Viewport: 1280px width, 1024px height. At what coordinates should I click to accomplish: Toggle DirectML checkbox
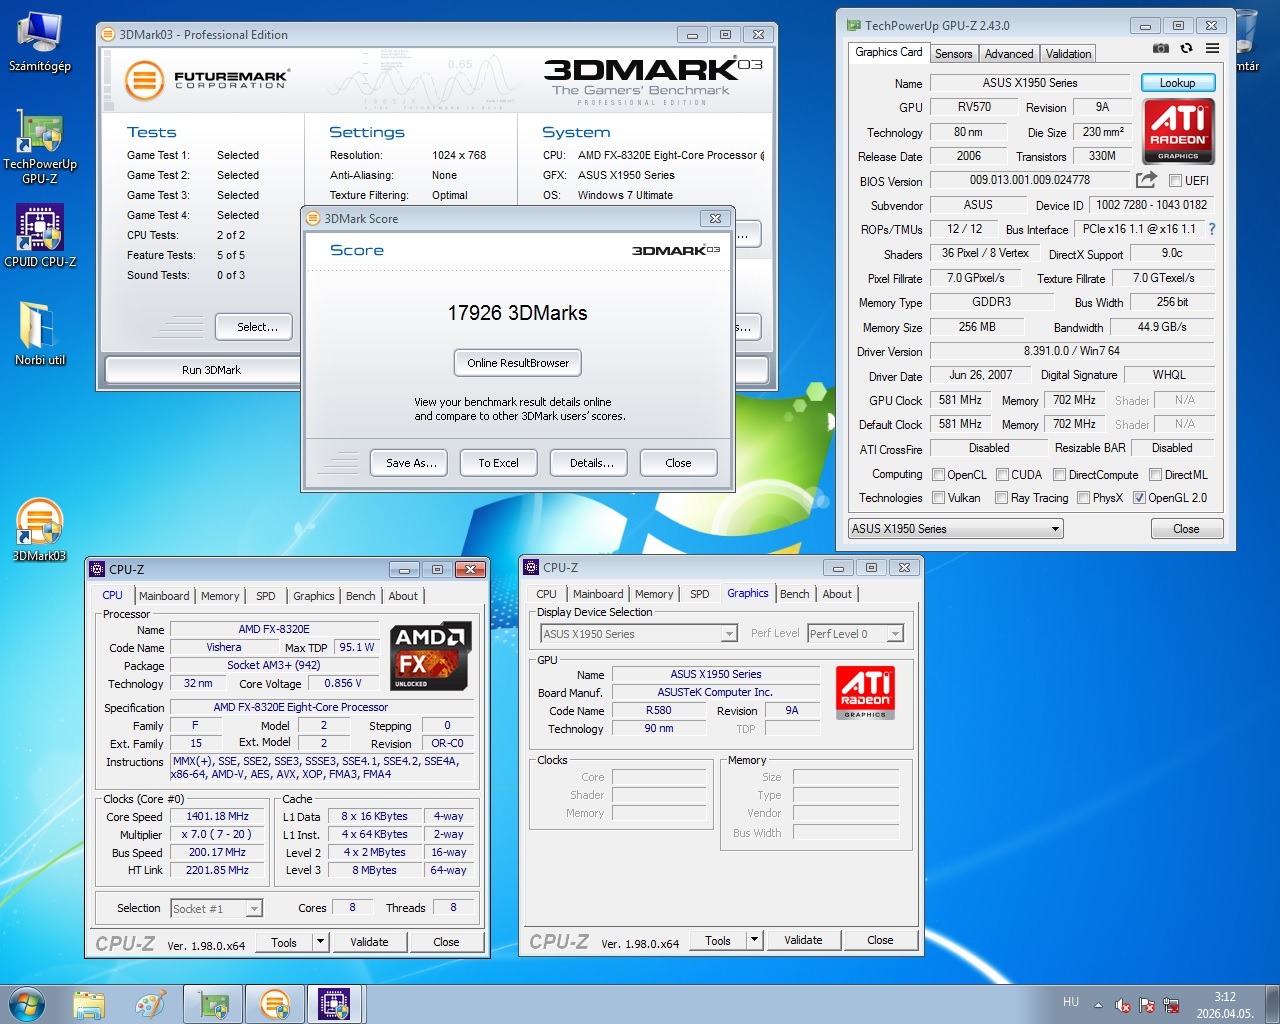(x=1155, y=475)
